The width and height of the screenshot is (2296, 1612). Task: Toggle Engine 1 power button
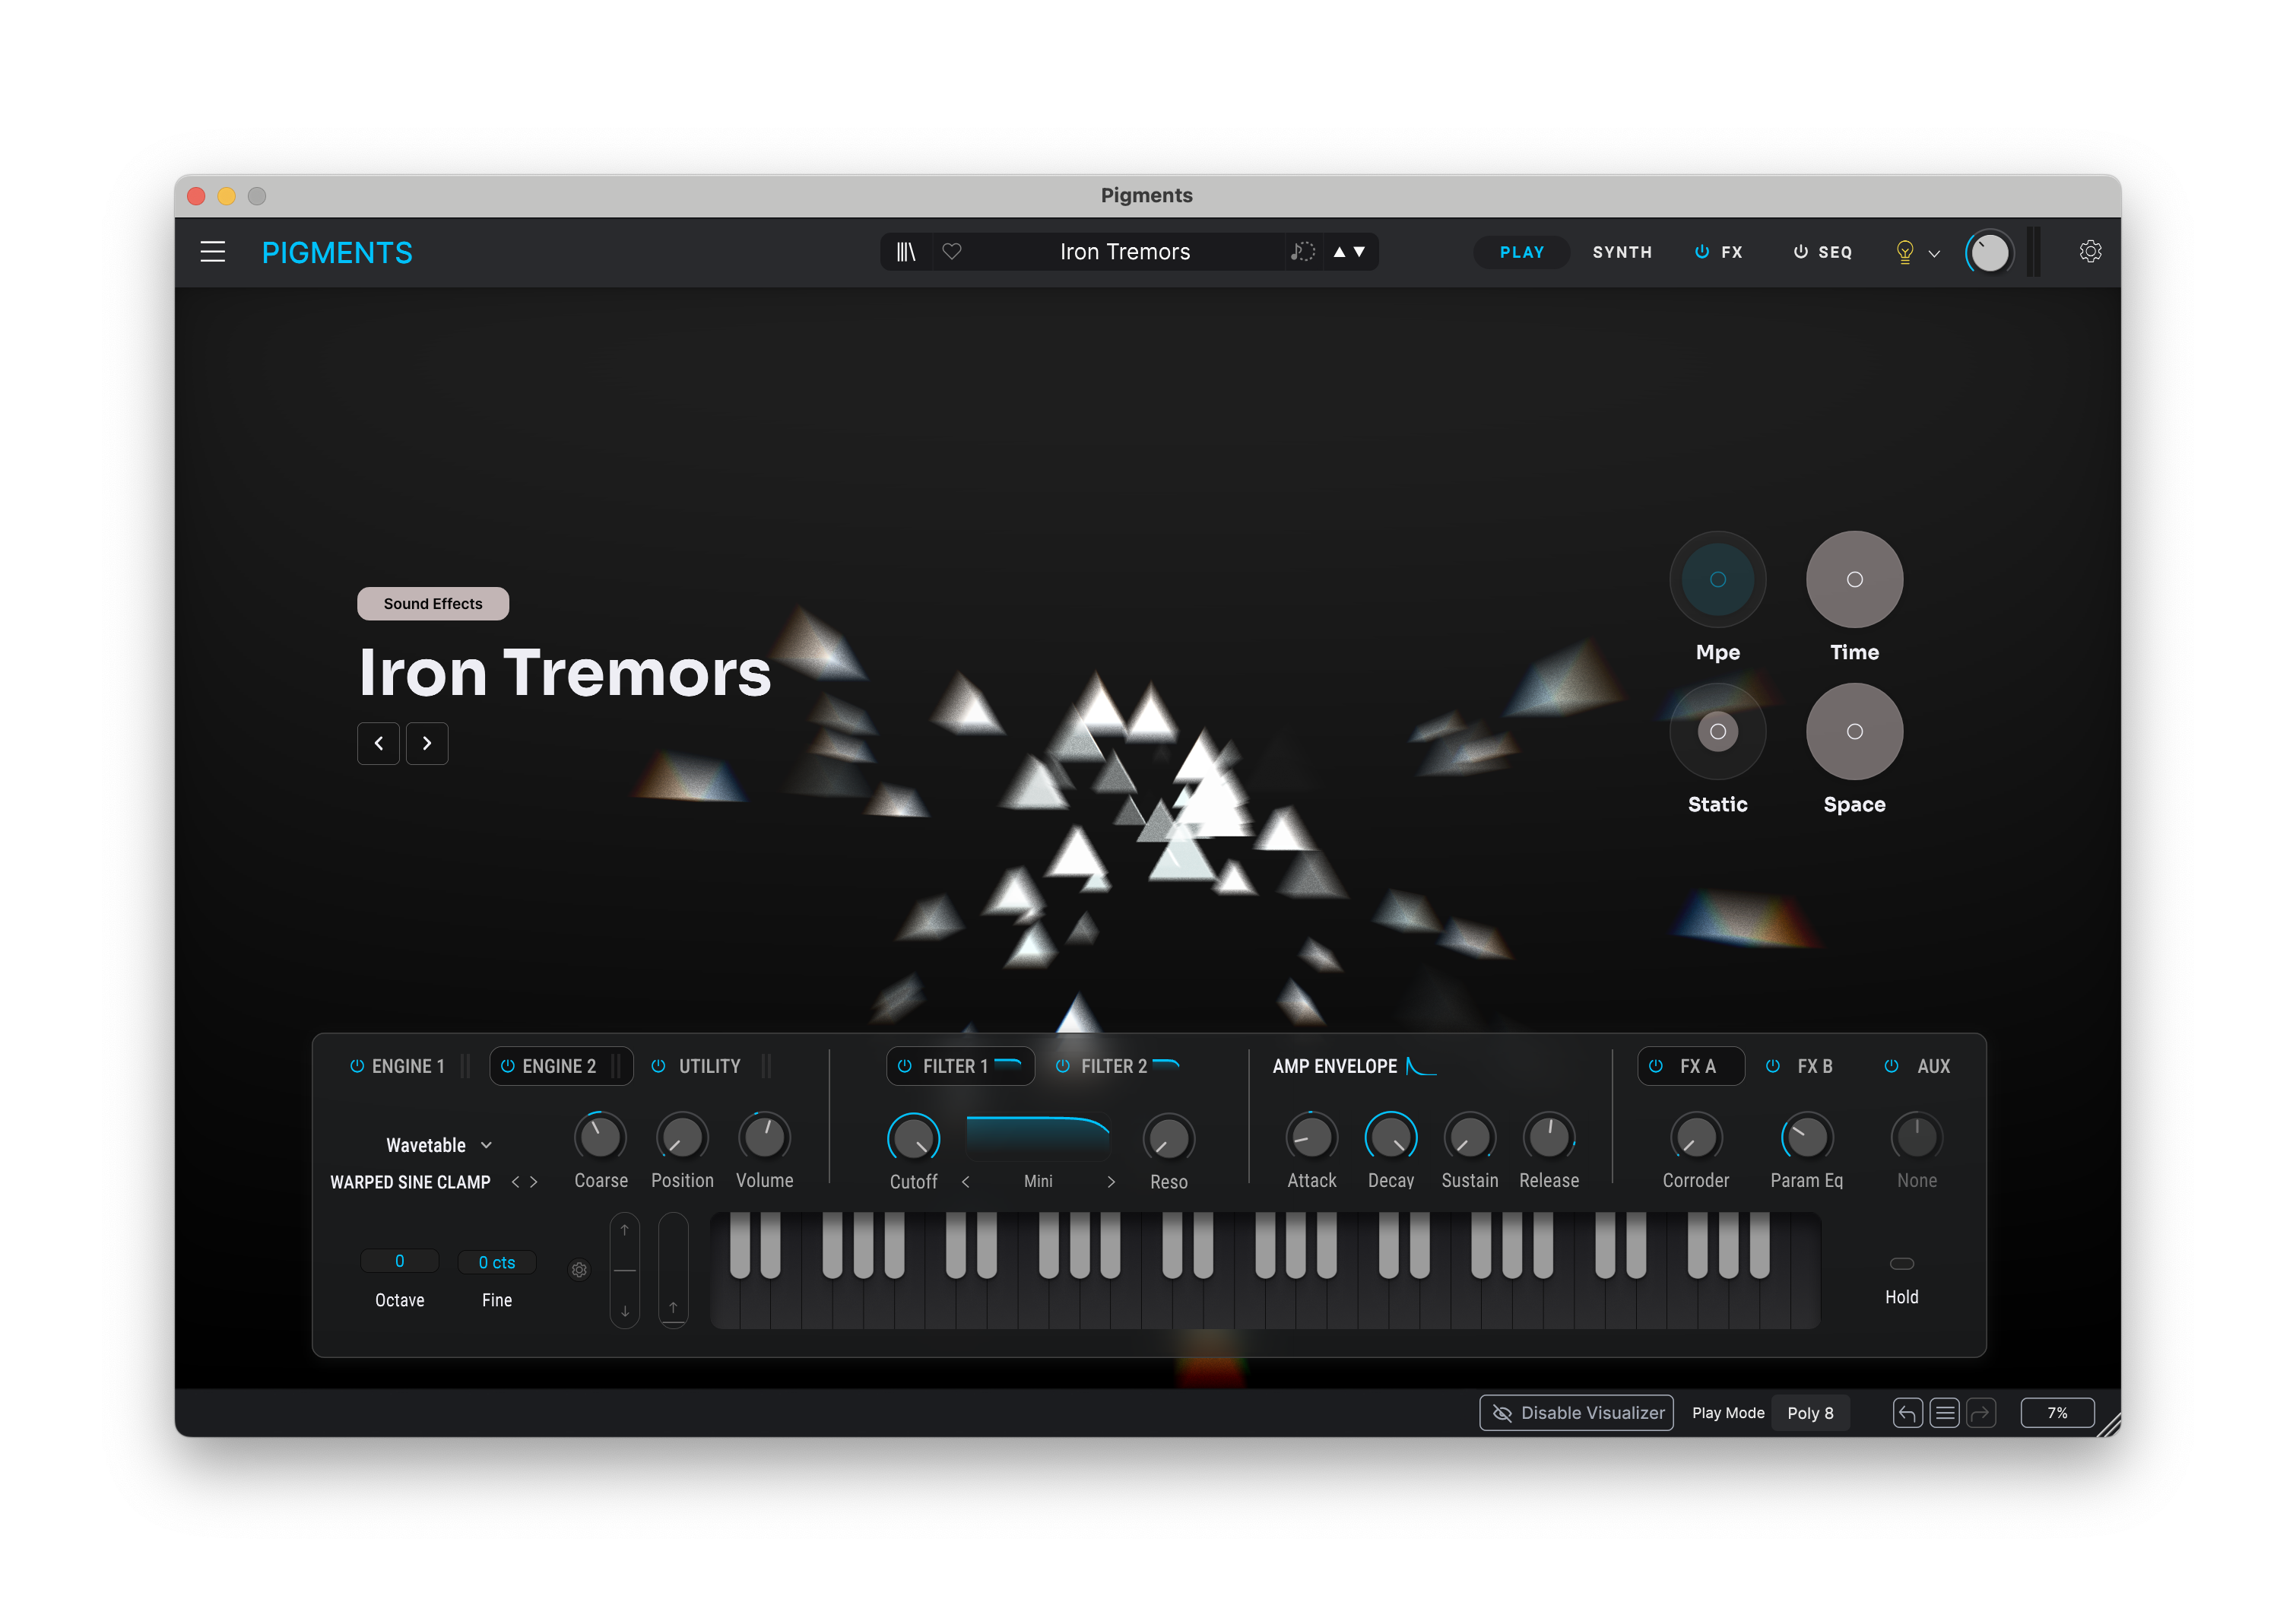point(357,1066)
